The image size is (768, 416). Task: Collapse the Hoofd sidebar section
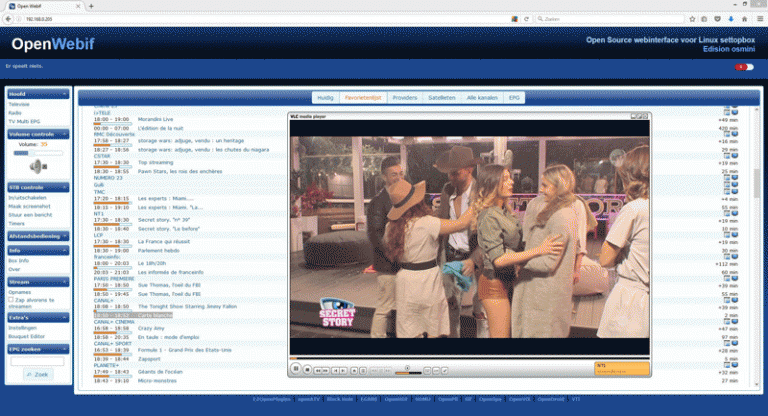pyautogui.click(x=66, y=93)
